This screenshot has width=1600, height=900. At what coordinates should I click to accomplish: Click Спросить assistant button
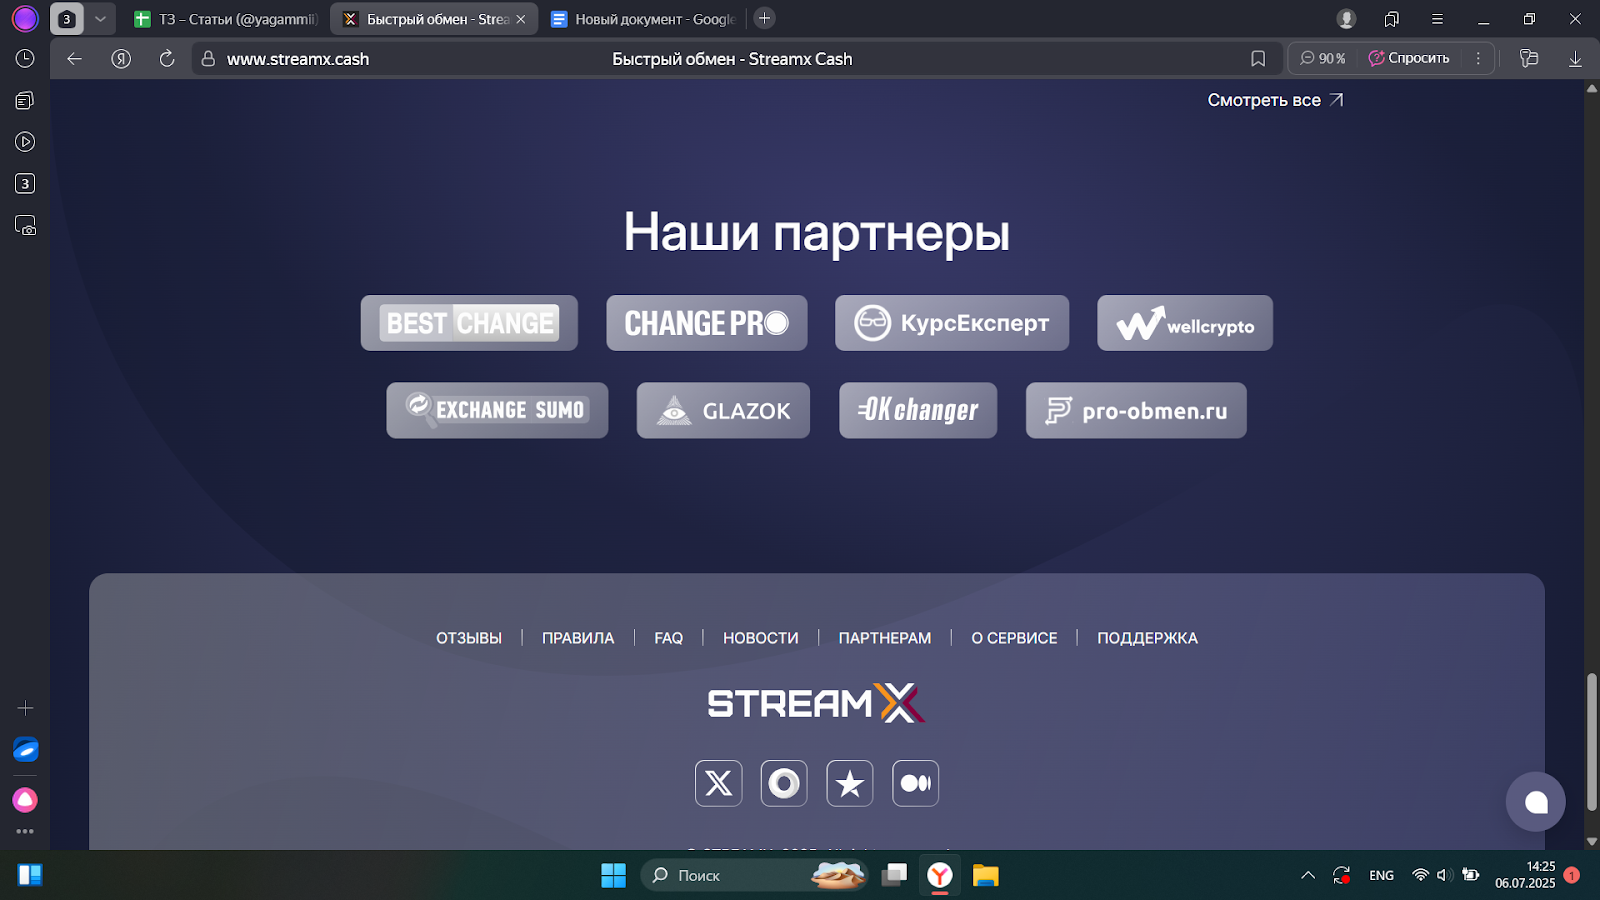[x=1409, y=58]
